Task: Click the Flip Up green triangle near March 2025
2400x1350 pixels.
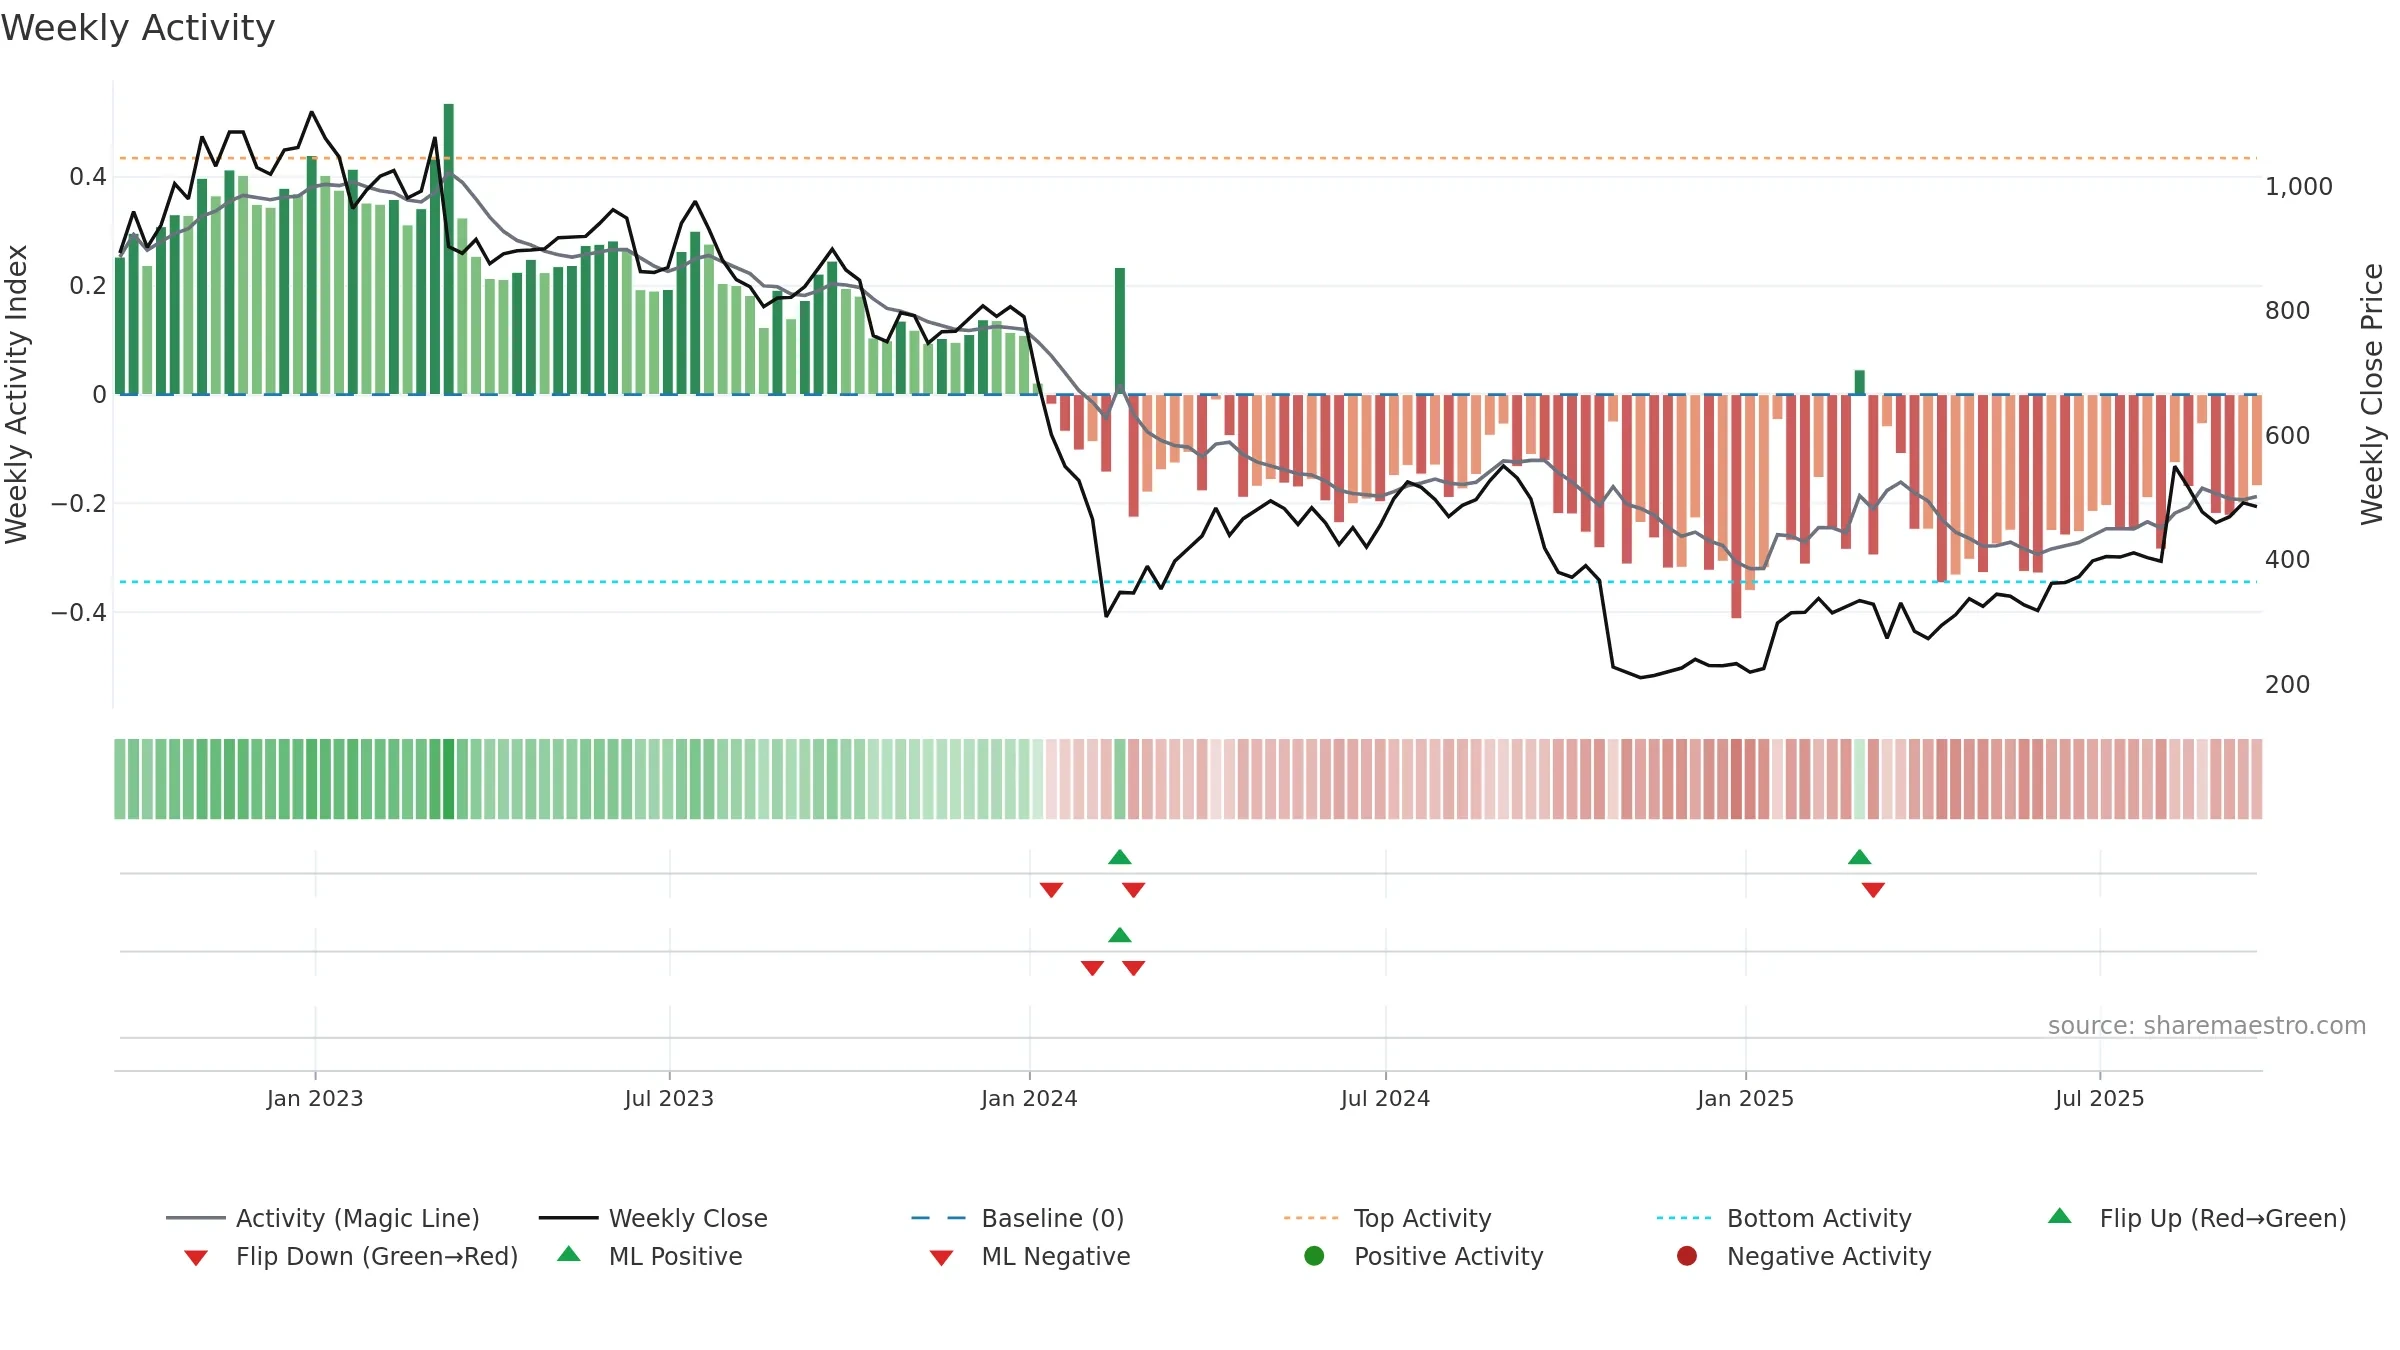Action: (1859, 857)
